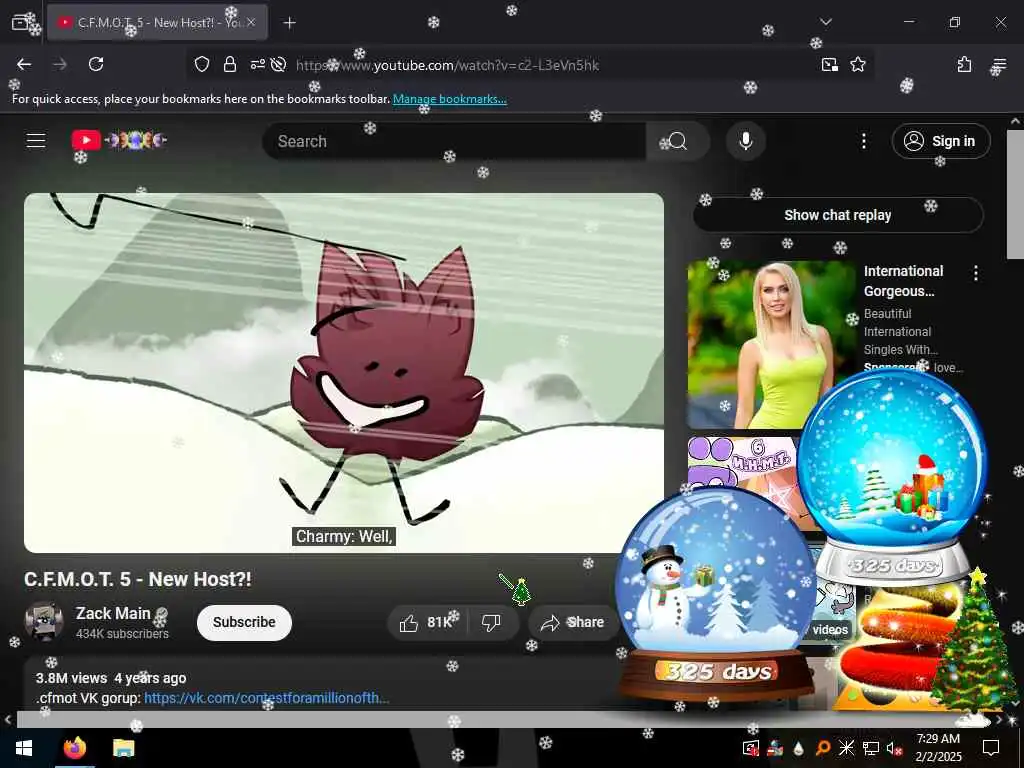Image resolution: width=1024 pixels, height=768 pixels.
Task: Open Zack Main channel name
Action: click(x=113, y=613)
